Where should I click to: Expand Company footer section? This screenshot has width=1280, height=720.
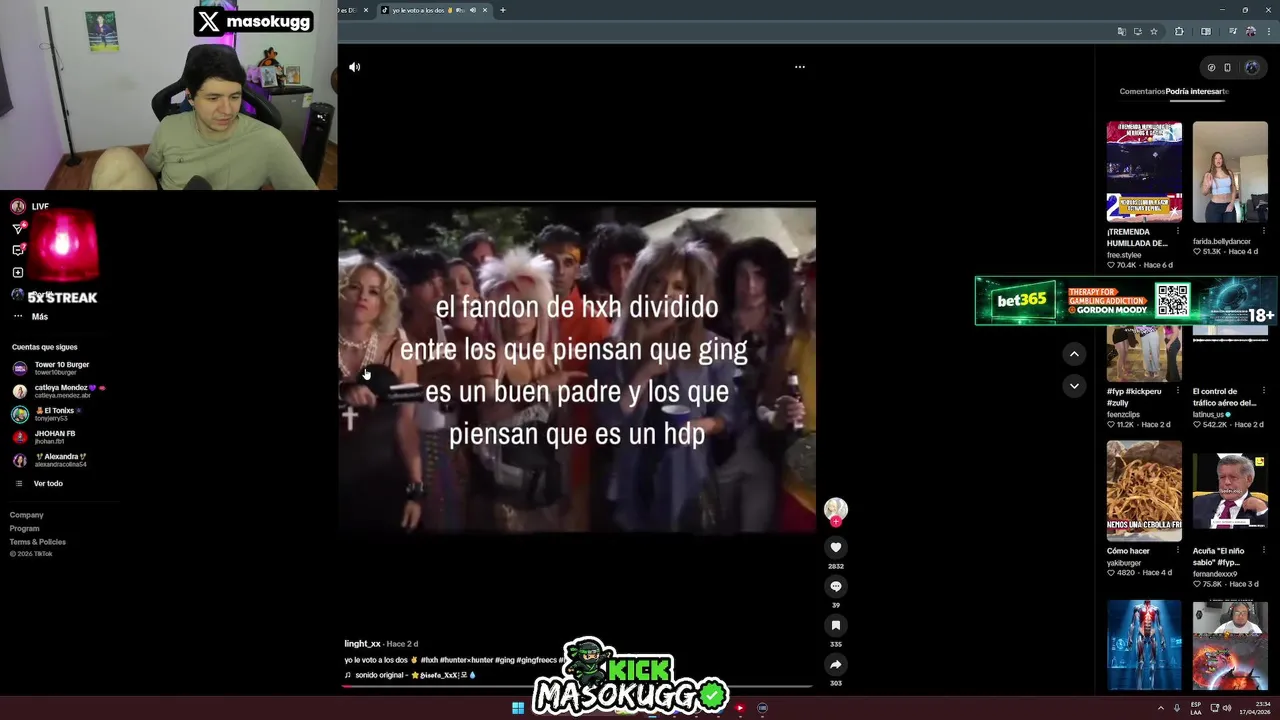pyautogui.click(x=27, y=515)
